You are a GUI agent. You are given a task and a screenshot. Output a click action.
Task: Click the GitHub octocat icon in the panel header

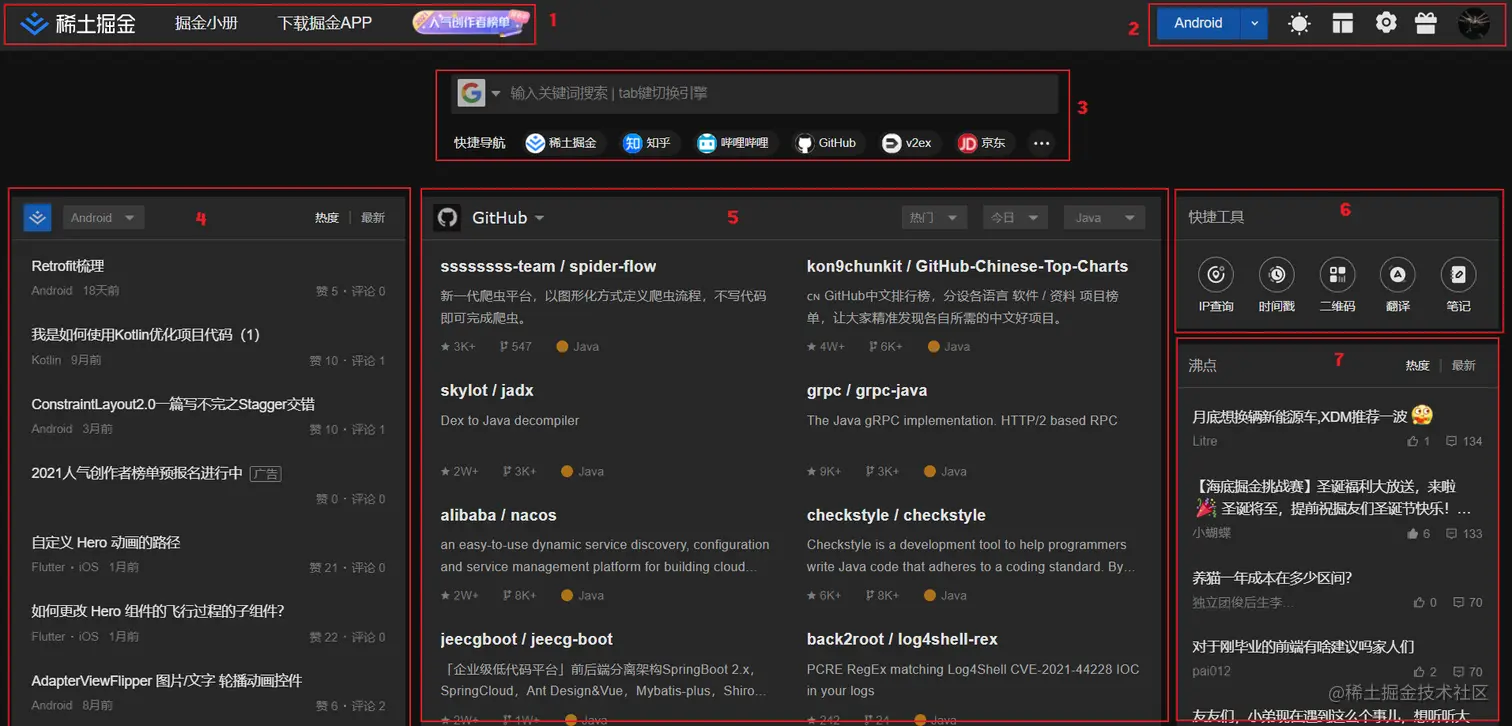click(x=448, y=218)
